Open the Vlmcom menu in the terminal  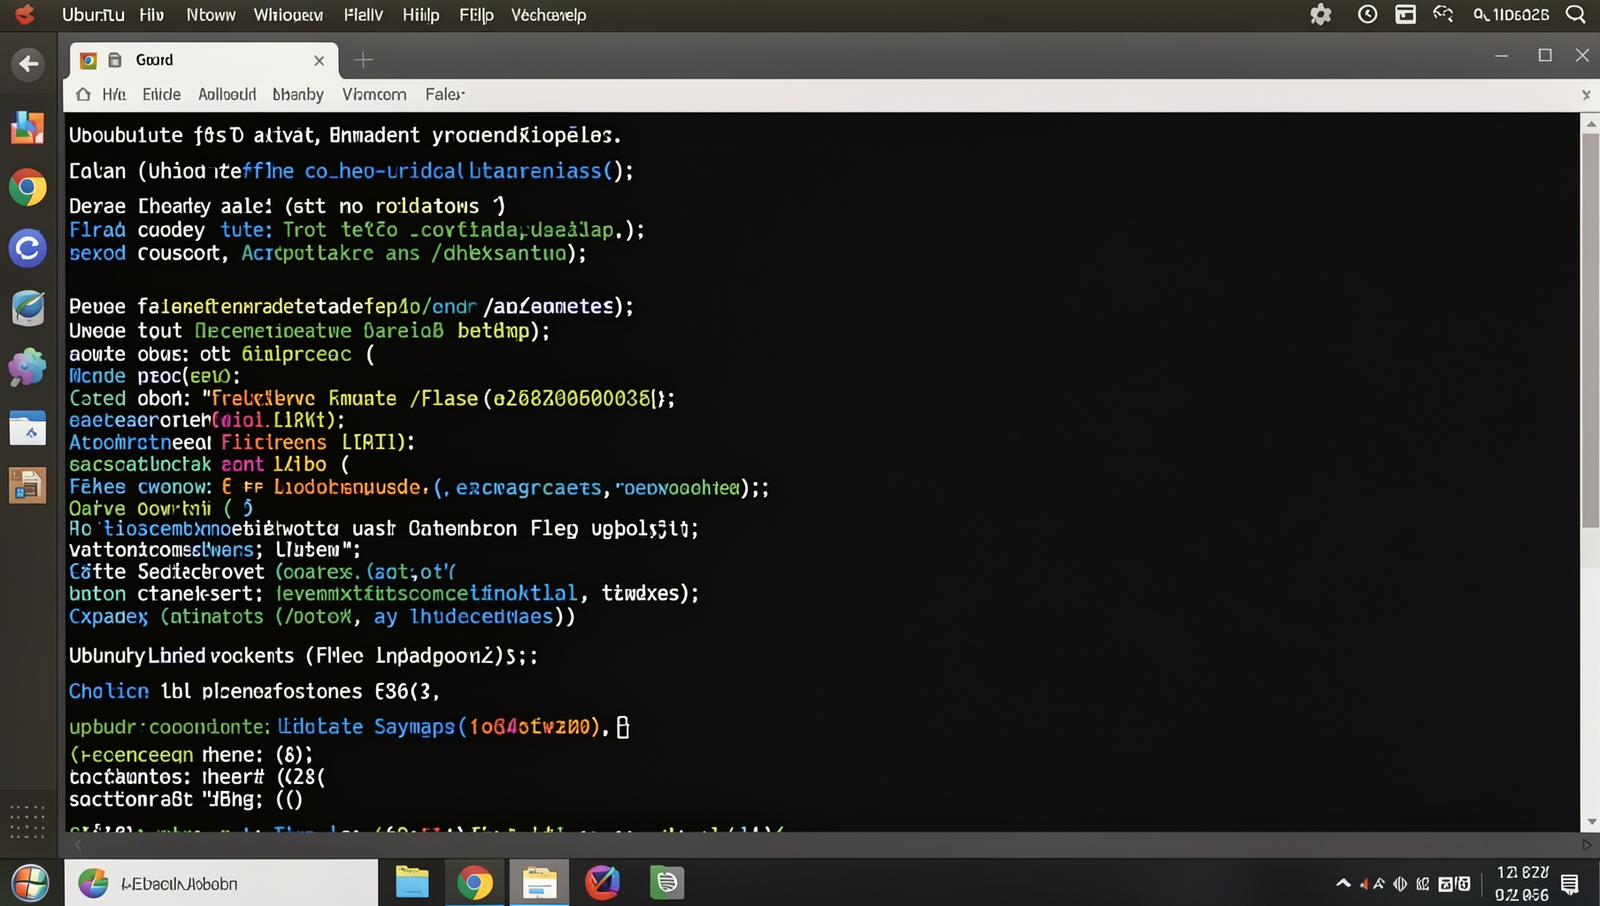[x=374, y=94]
